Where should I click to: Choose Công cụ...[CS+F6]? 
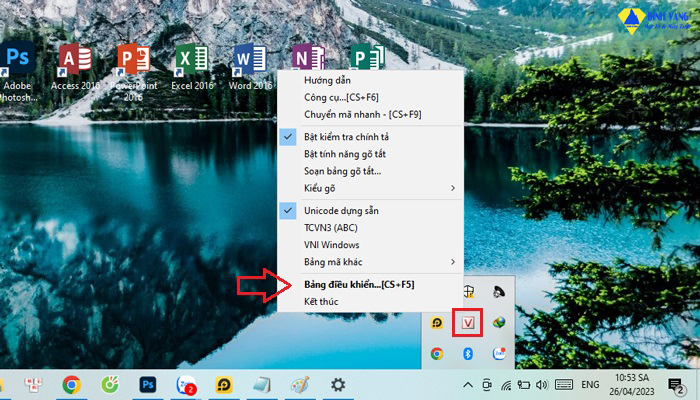click(x=371, y=97)
